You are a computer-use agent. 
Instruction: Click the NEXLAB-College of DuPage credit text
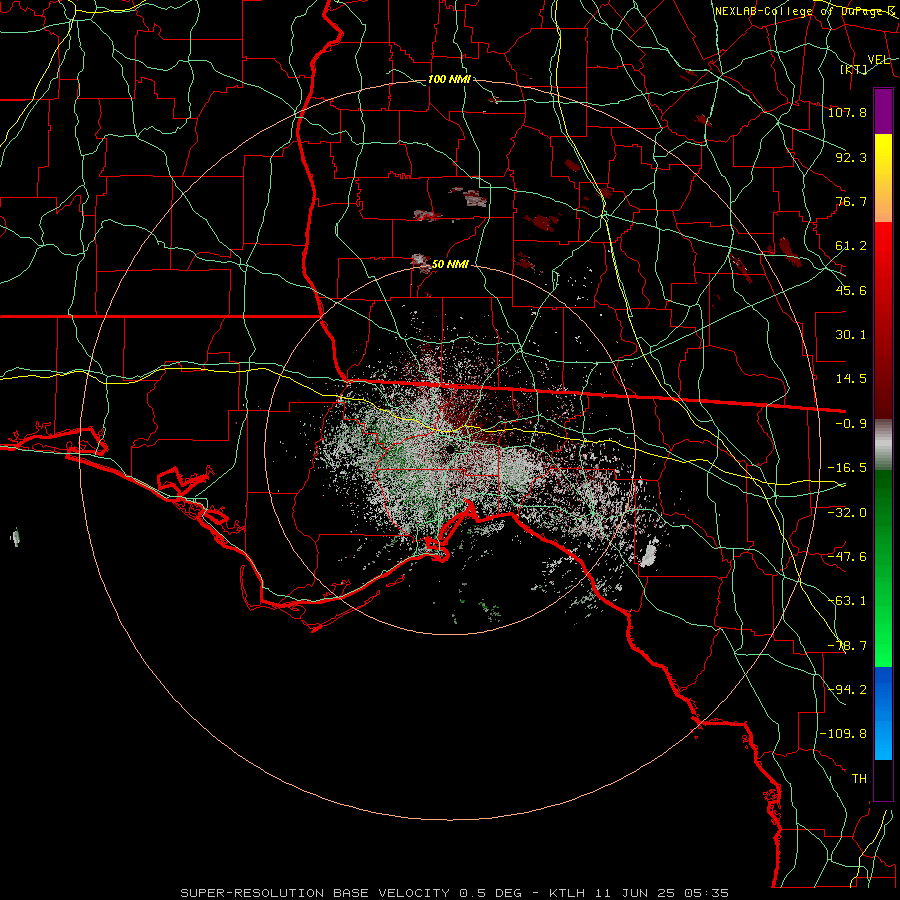click(804, 11)
